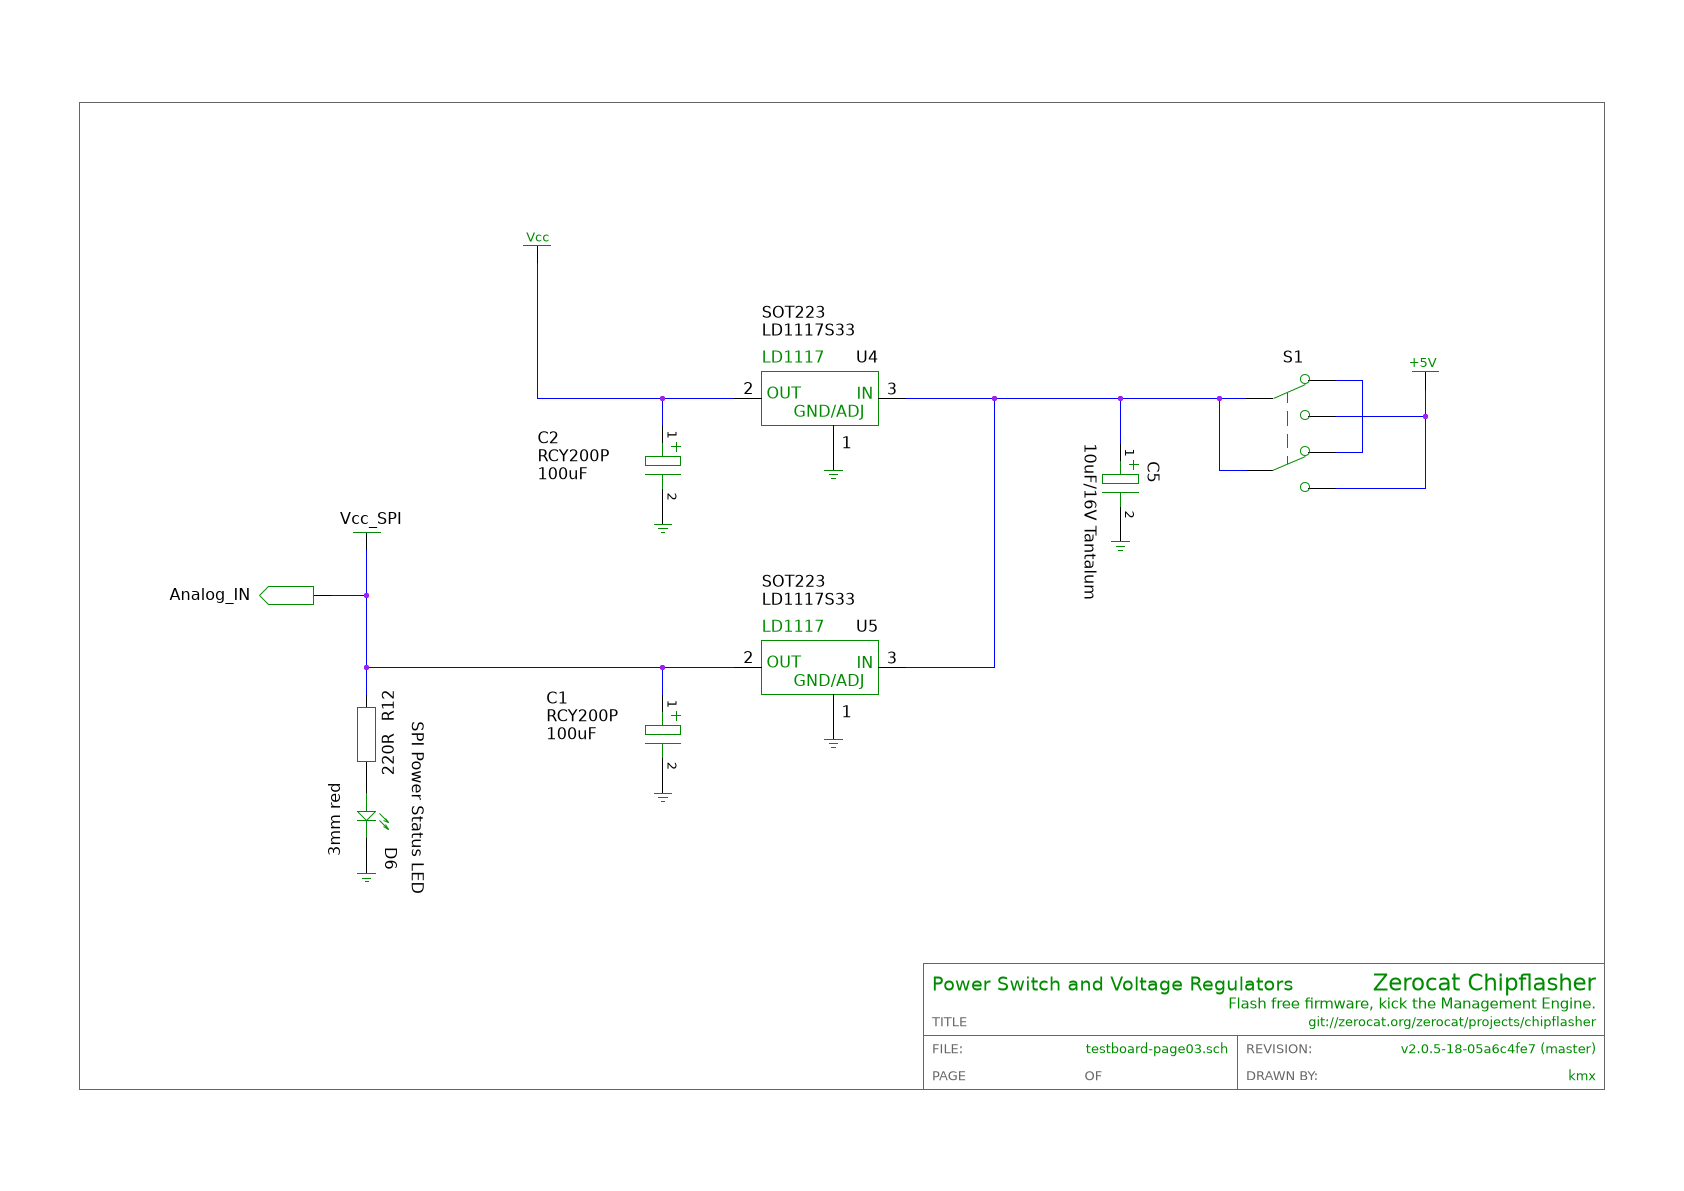This screenshot has width=1684, height=1191.
Task: Select the junction dot beside +5V rail
Action: pos(1425,416)
